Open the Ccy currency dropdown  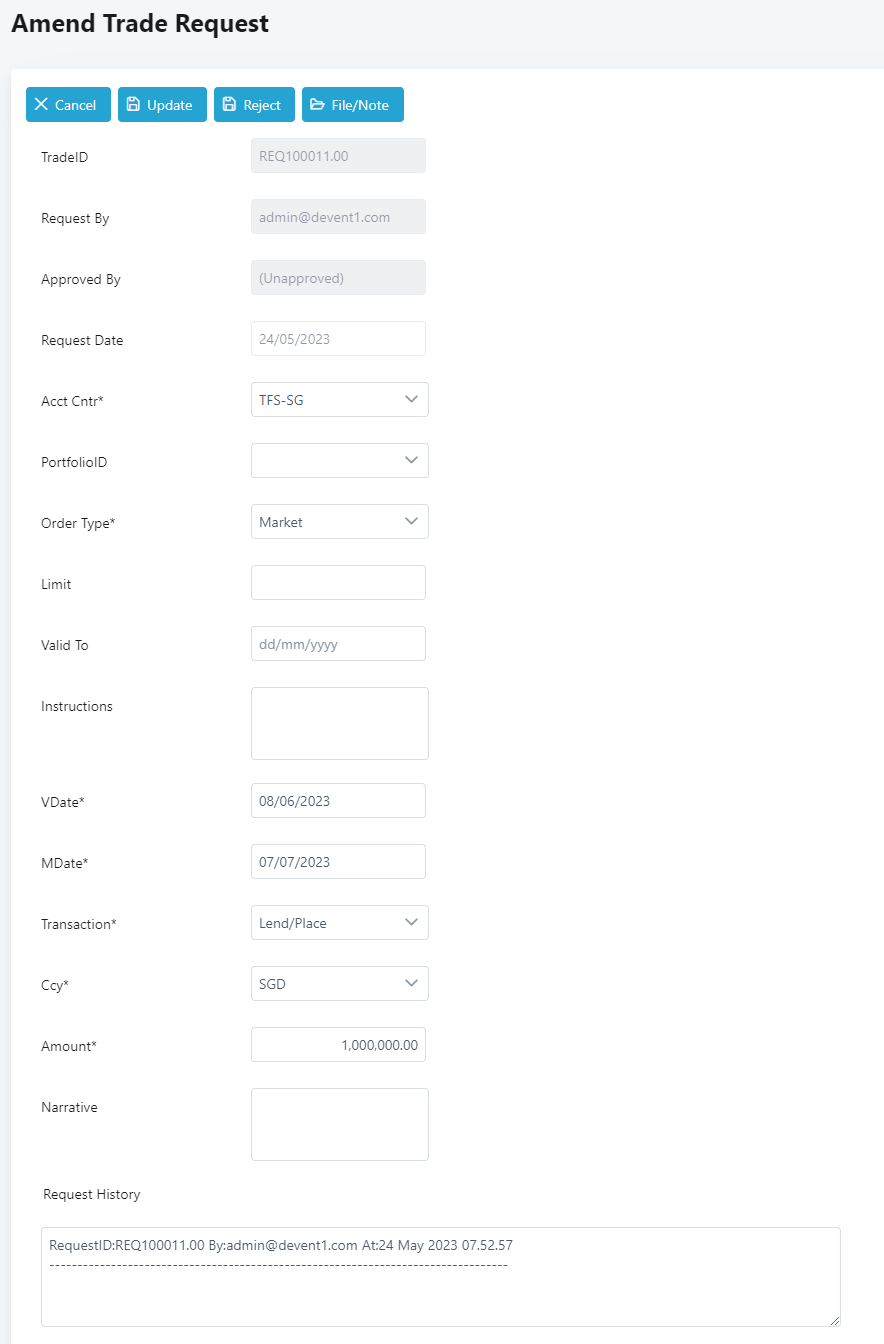[339, 984]
